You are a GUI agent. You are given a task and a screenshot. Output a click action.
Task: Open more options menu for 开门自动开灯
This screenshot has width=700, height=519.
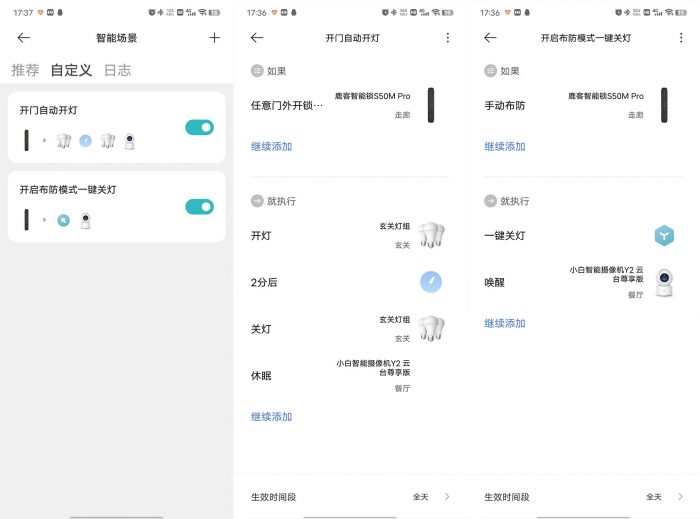[x=447, y=38]
